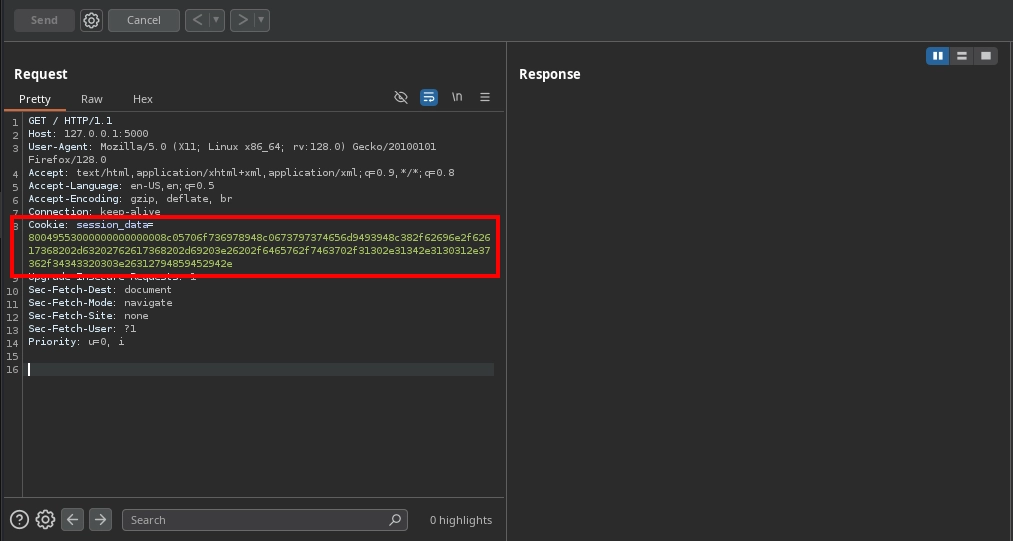
Task: Expand the forward history dropdown arrow
Action: pyautogui.click(x=261, y=20)
